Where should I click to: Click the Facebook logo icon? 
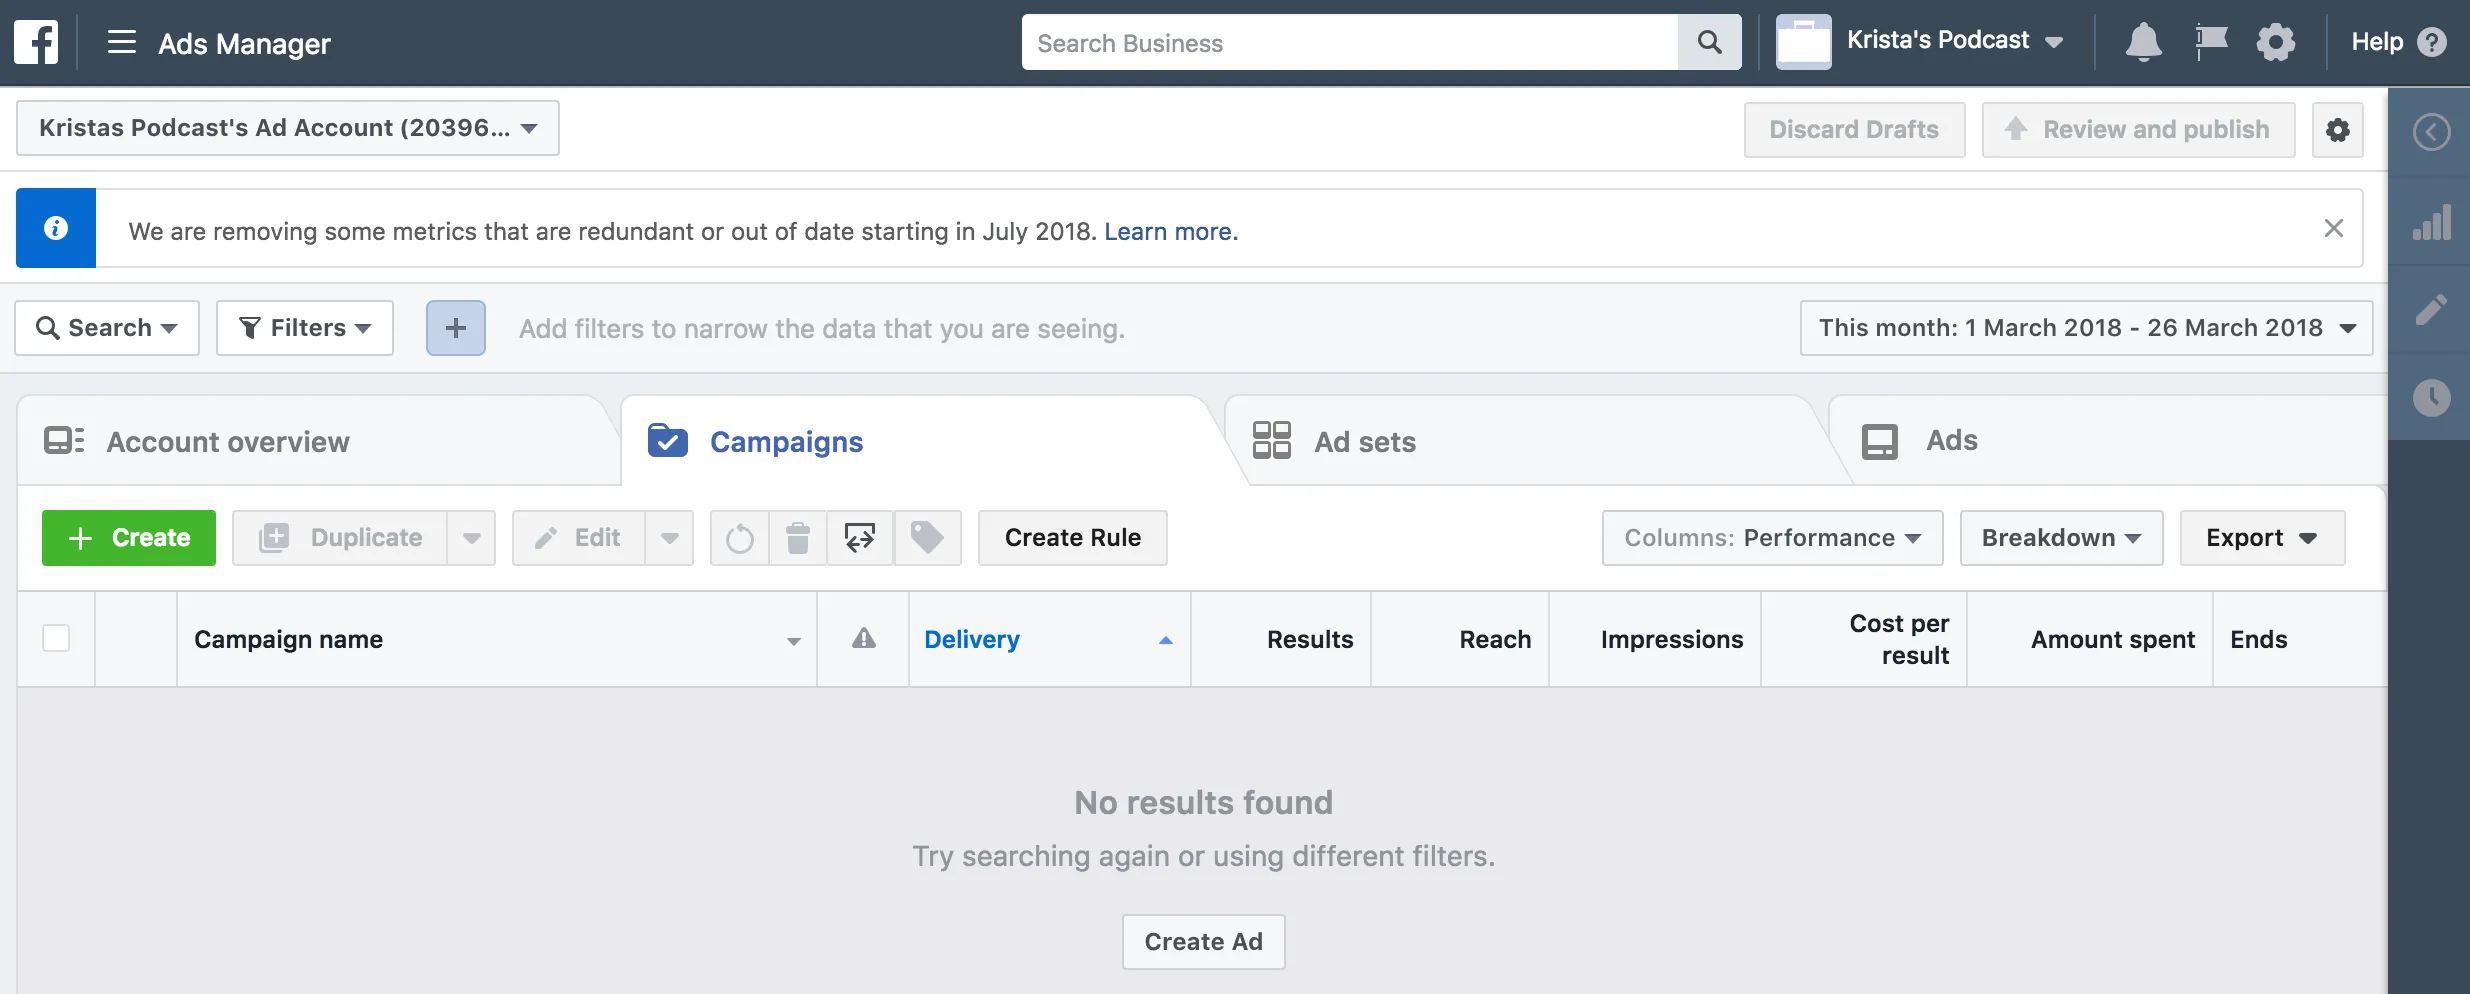36,42
